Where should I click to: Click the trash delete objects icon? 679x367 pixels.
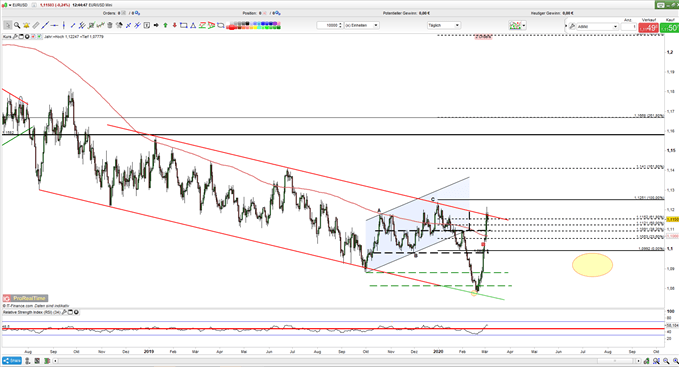(x=110, y=26)
